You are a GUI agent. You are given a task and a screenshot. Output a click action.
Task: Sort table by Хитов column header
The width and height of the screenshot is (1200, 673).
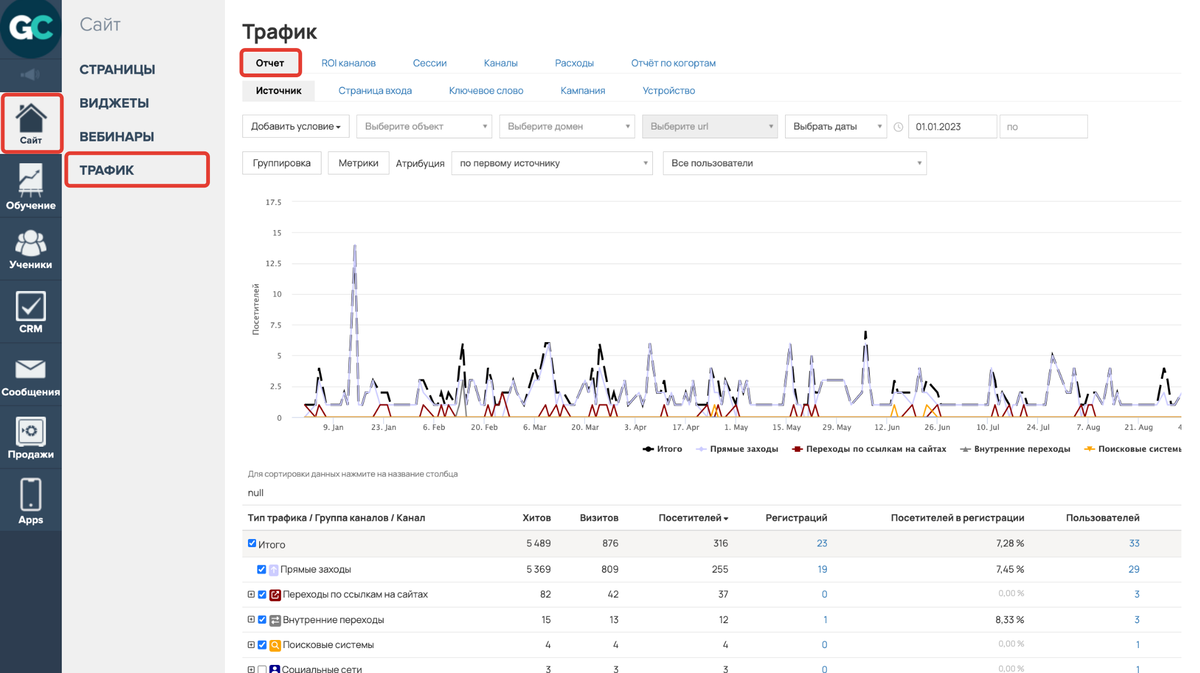point(537,518)
